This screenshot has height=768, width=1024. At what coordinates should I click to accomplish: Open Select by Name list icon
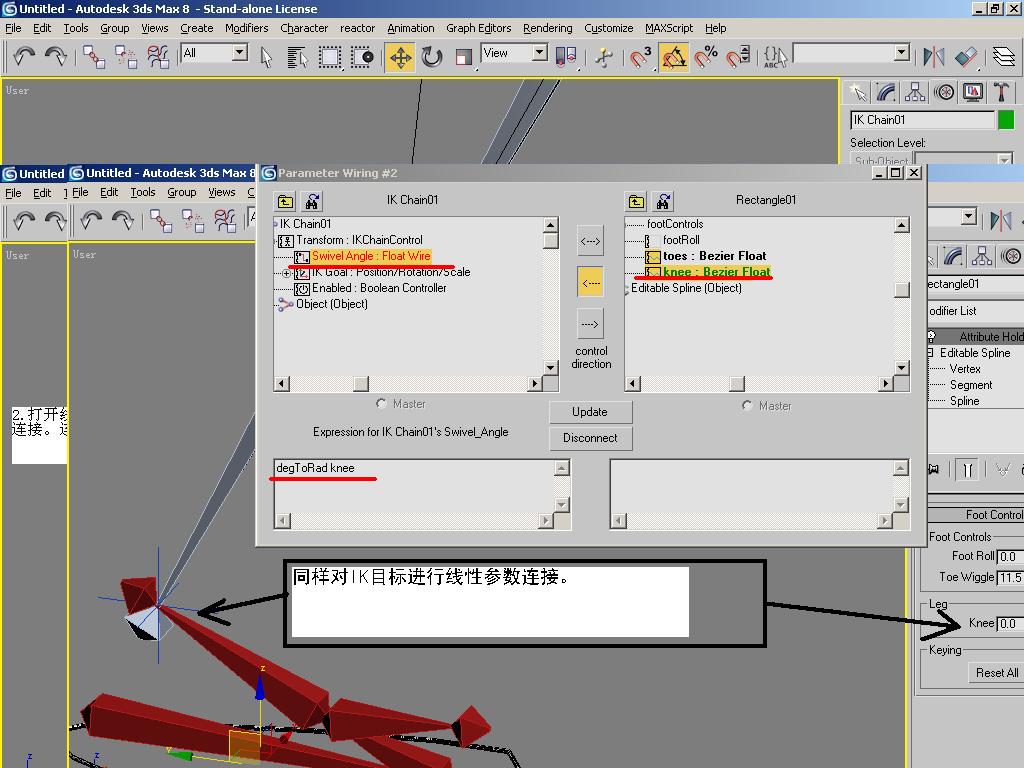tap(297, 57)
